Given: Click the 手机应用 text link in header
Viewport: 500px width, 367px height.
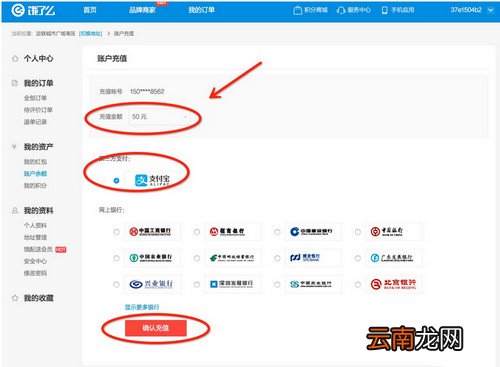Looking at the screenshot, I should [403, 10].
